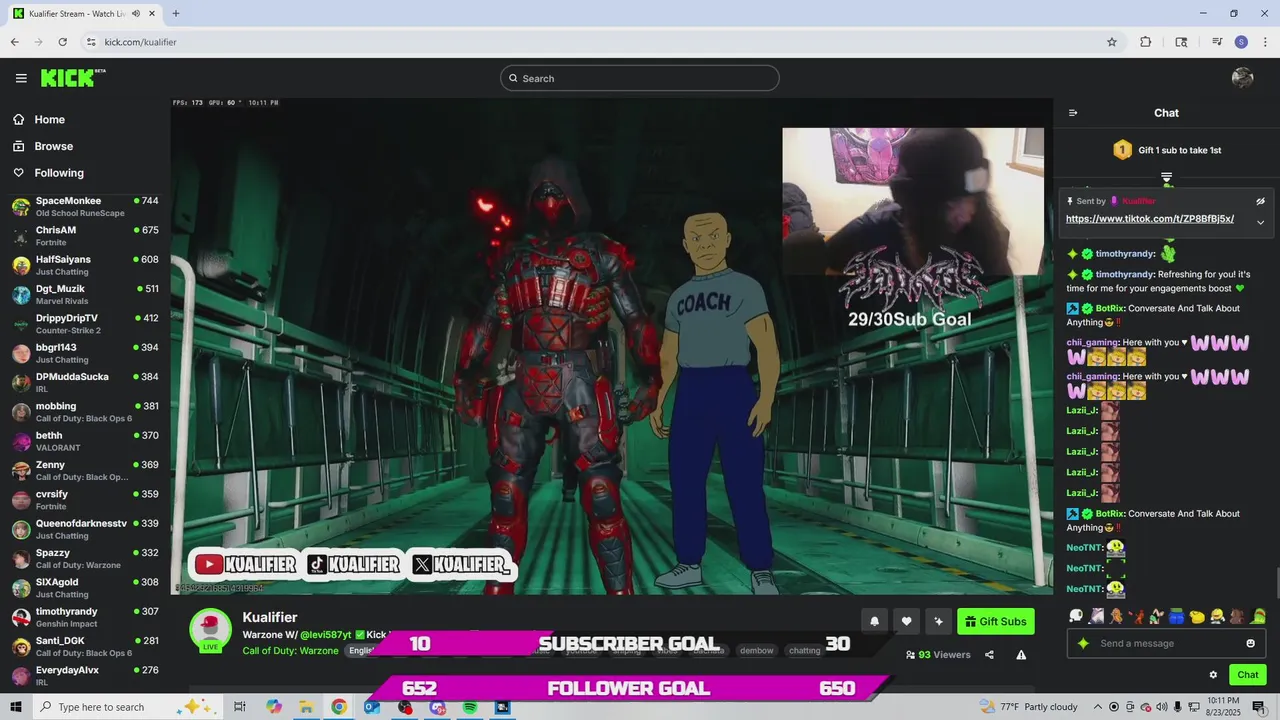Open the pinned TikTok link

[1149, 219]
